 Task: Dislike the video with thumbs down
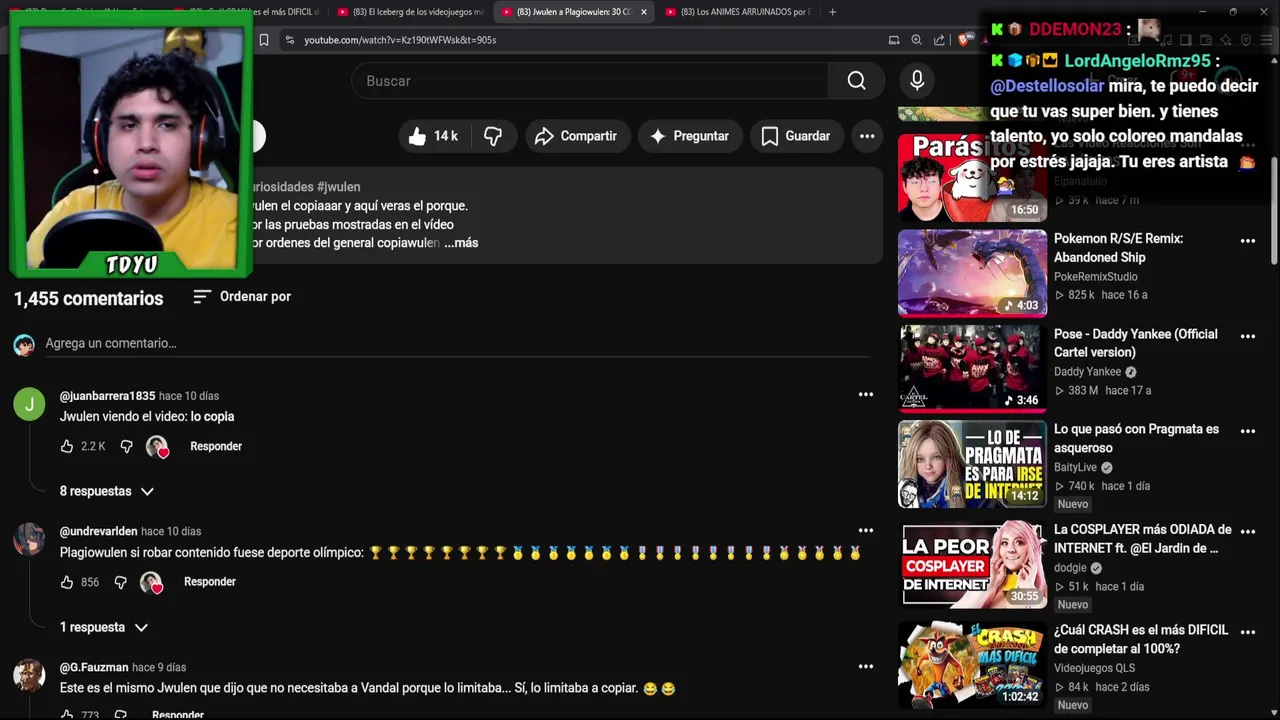click(493, 136)
